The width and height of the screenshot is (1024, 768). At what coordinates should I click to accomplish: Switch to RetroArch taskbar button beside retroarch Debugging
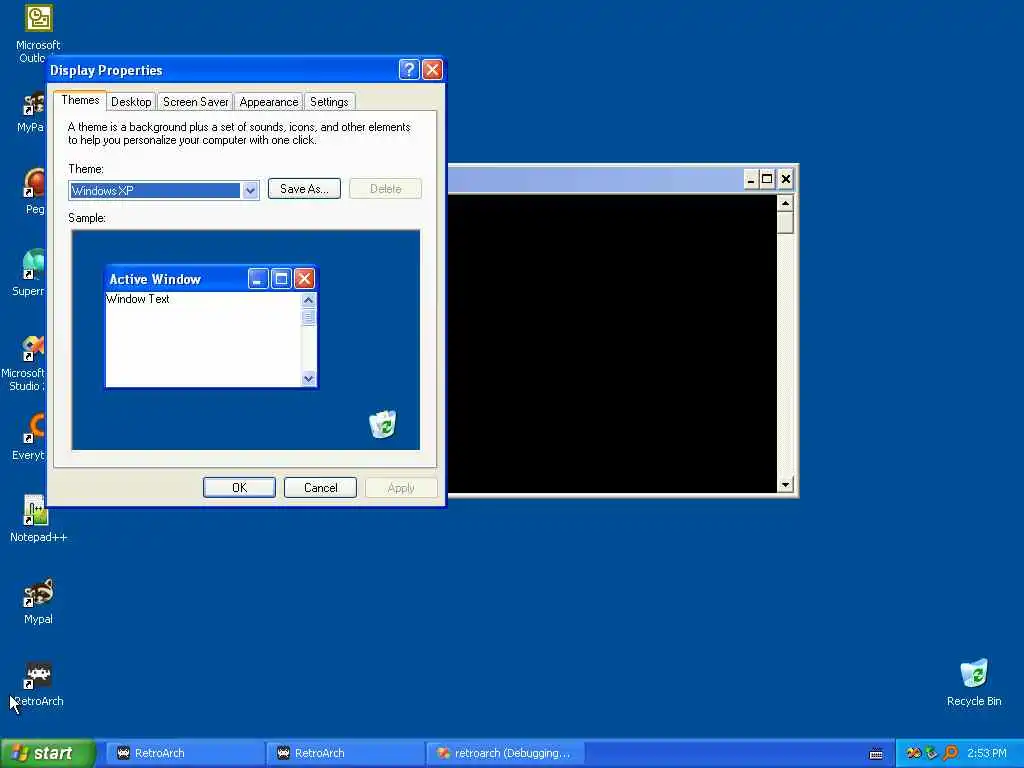[344, 753]
